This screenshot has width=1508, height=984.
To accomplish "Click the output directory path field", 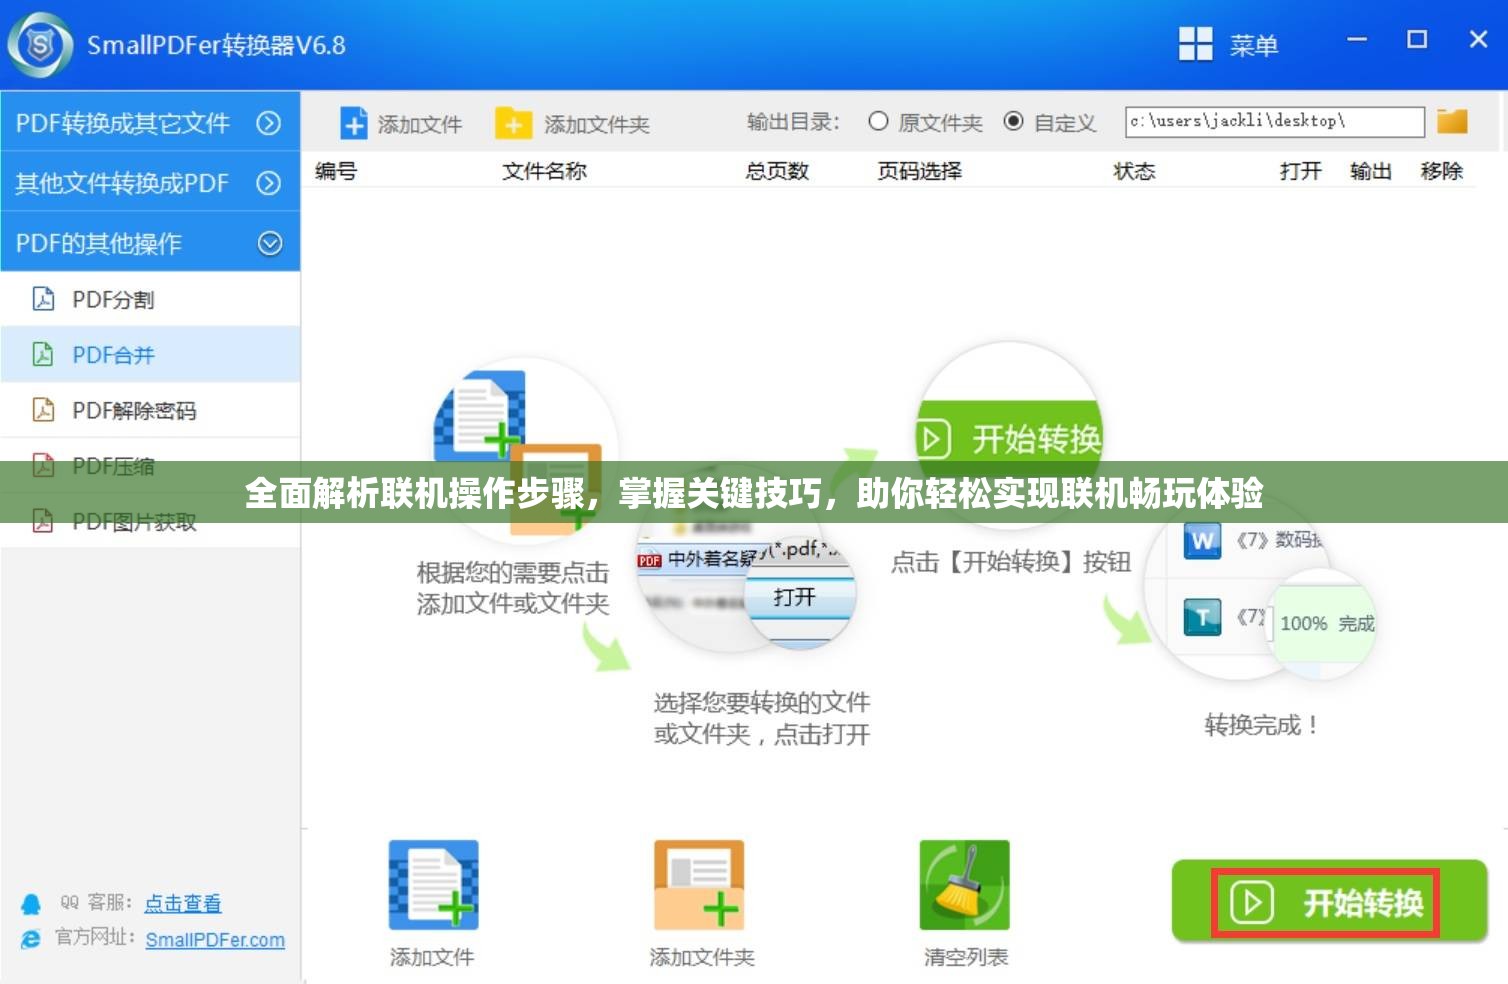I will click(x=1273, y=121).
